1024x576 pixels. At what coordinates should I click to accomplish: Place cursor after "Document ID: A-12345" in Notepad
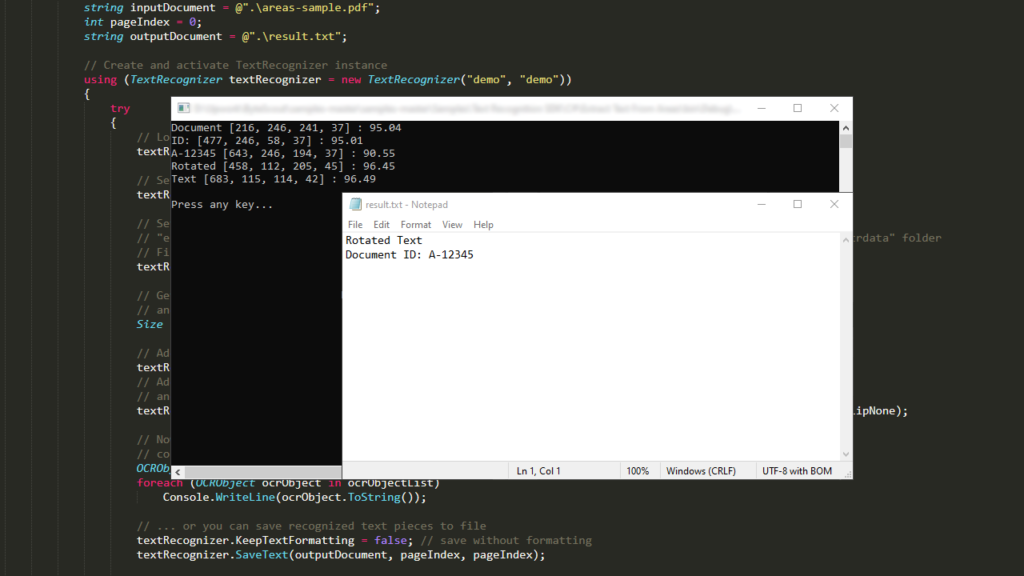(x=475, y=255)
